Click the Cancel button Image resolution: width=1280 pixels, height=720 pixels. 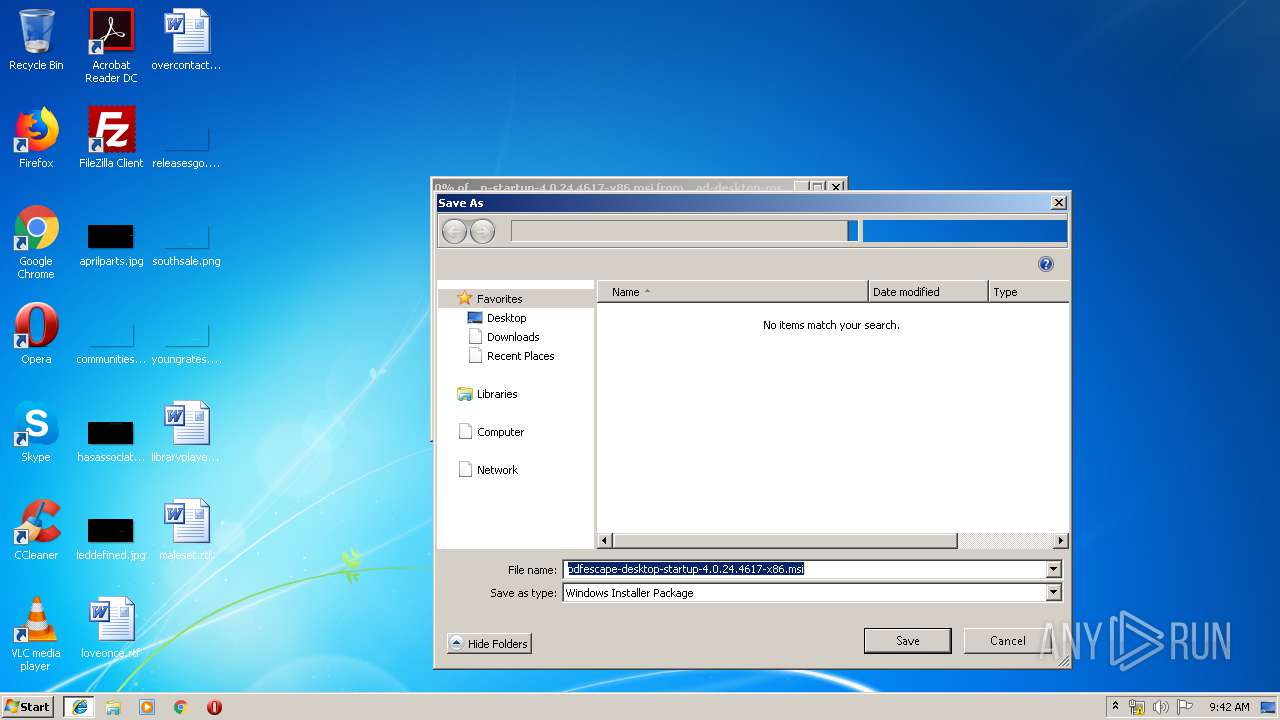1007,641
